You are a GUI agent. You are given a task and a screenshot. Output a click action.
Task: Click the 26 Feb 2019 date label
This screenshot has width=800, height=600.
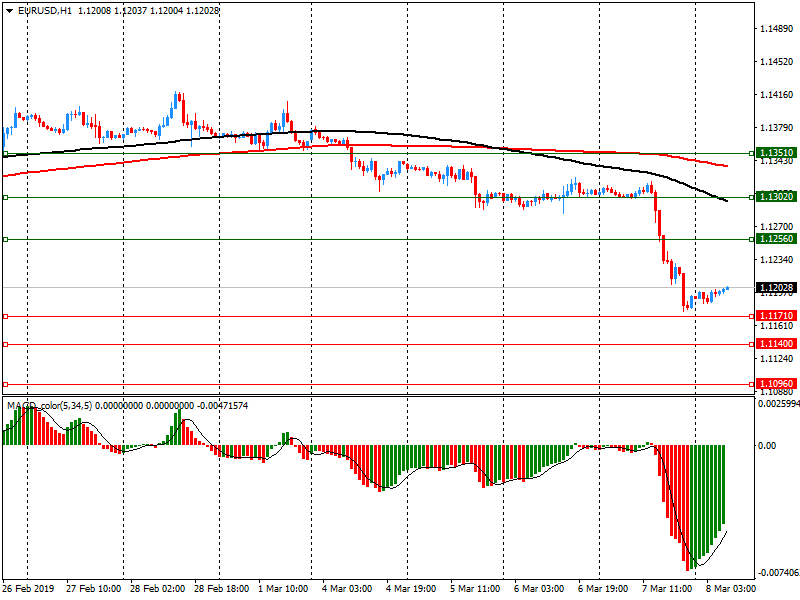tap(28, 589)
